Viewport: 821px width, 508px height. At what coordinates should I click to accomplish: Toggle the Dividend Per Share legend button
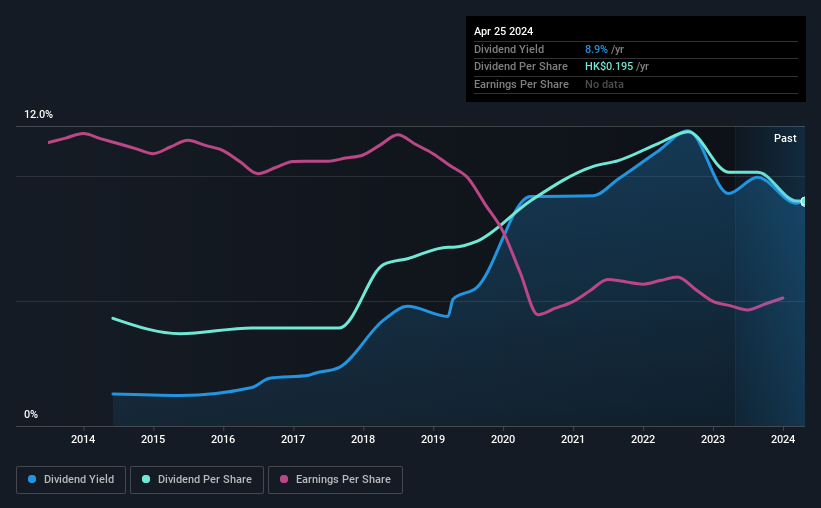click(x=197, y=480)
